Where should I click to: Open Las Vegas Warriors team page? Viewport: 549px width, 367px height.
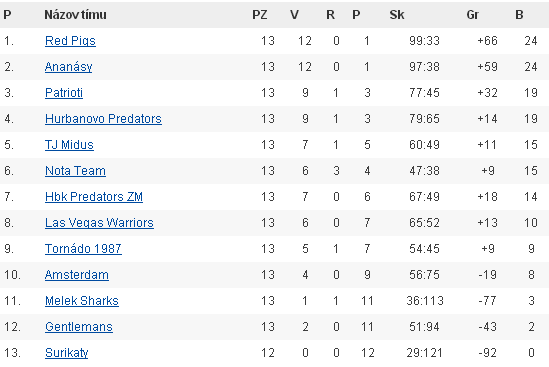click(99, 223)
